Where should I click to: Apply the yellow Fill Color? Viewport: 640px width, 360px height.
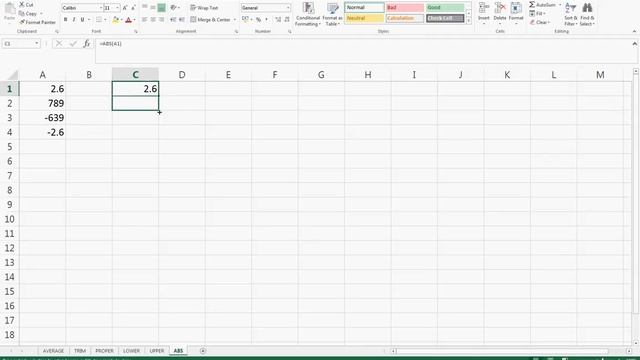(116, 20)
